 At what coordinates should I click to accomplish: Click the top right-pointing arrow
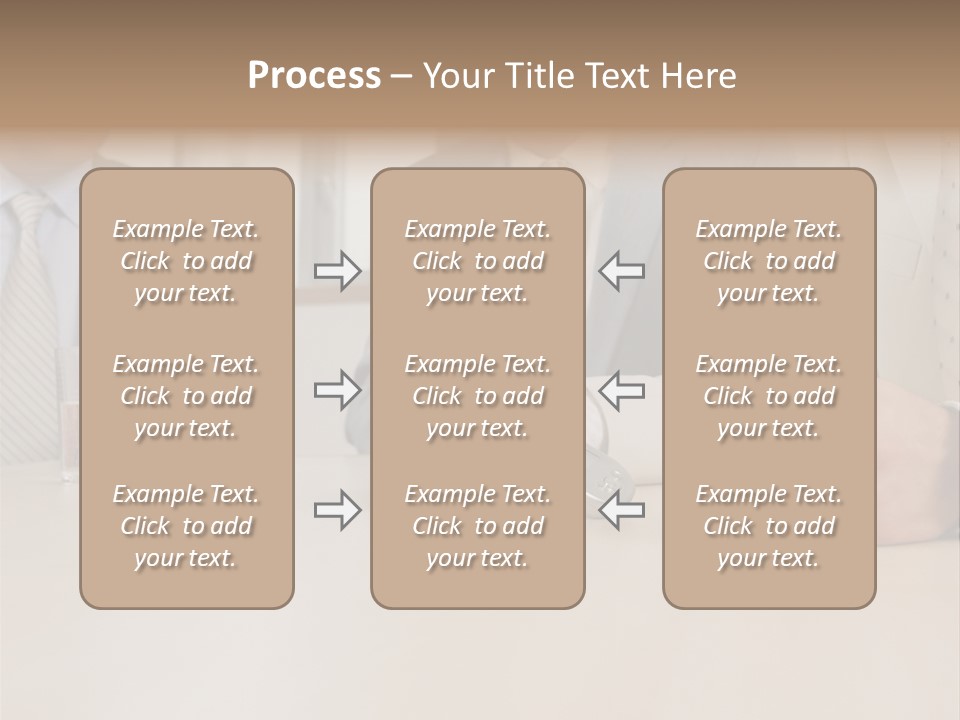pyautogui.click(x=338, y=271)
